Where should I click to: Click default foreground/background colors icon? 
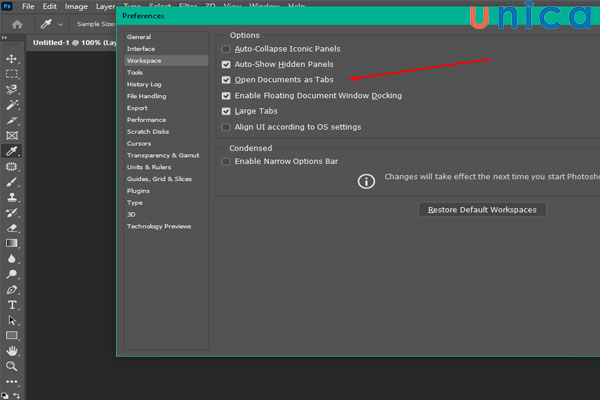coord(5,396)
